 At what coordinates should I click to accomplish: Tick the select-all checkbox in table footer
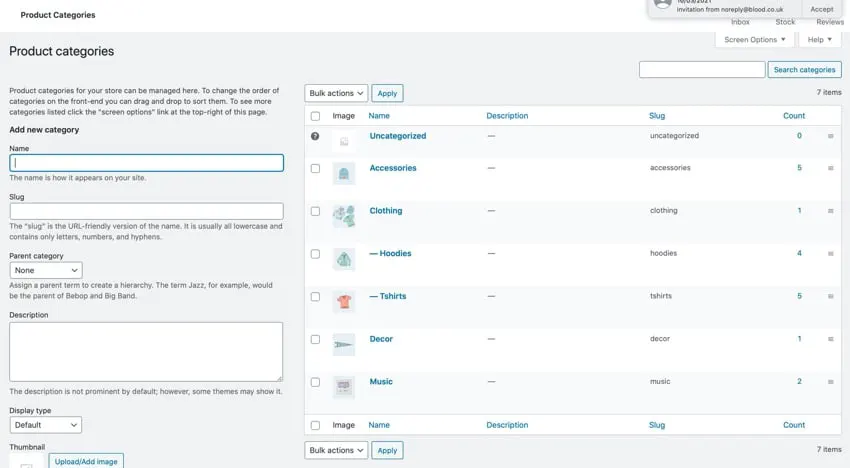(315, 426)
